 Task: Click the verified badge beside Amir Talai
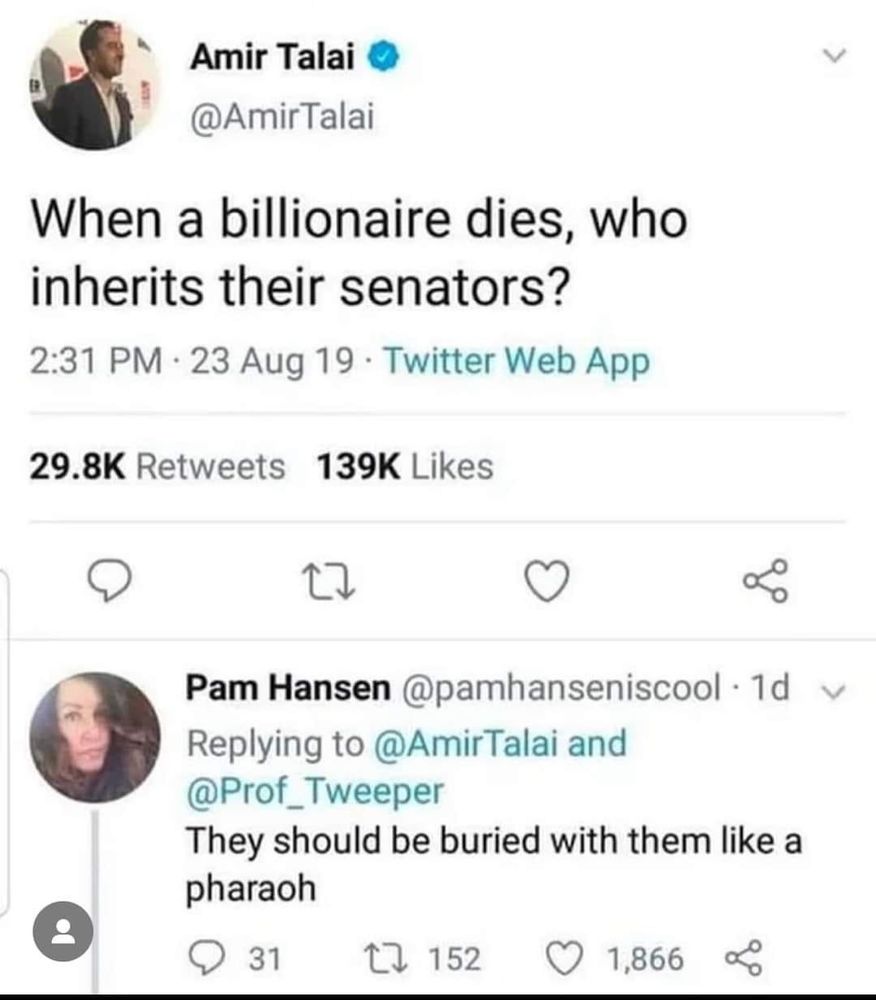(x=385, y=59)
